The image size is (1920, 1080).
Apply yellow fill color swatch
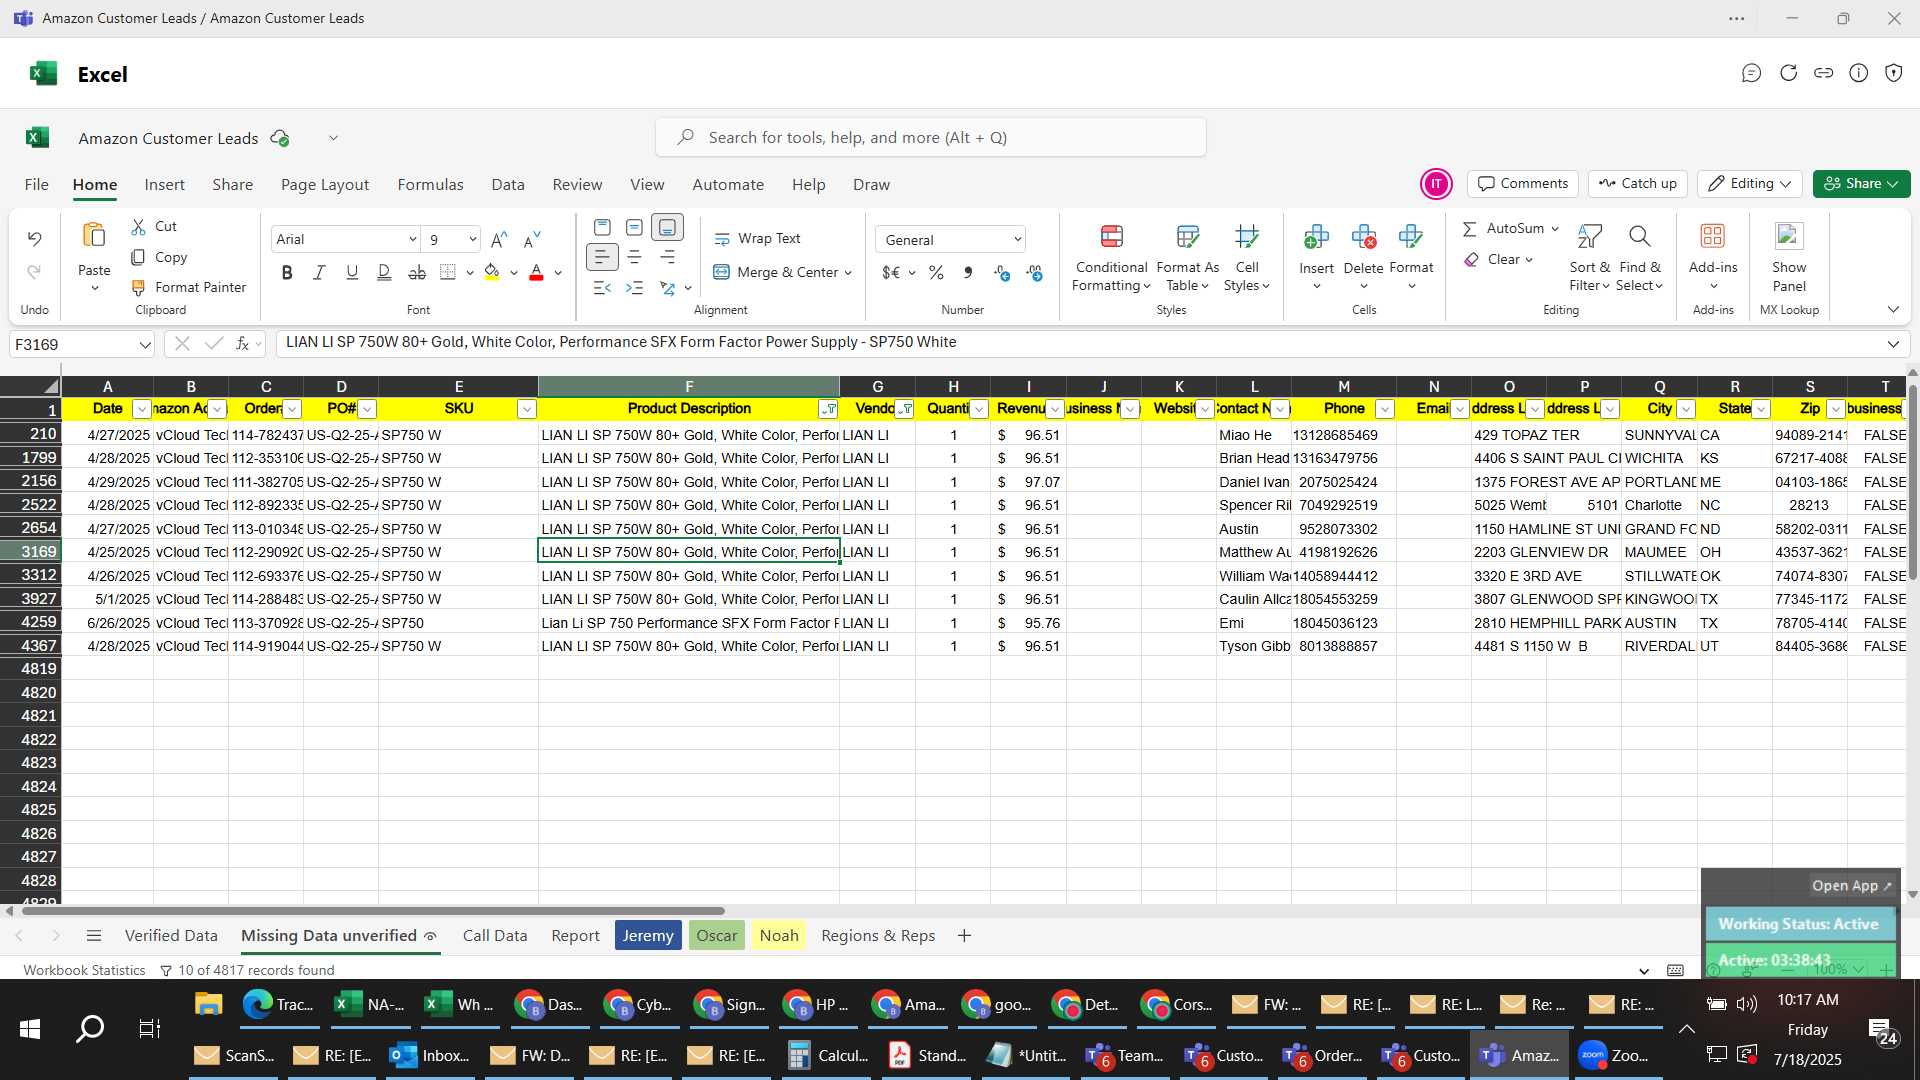(492, 272)
